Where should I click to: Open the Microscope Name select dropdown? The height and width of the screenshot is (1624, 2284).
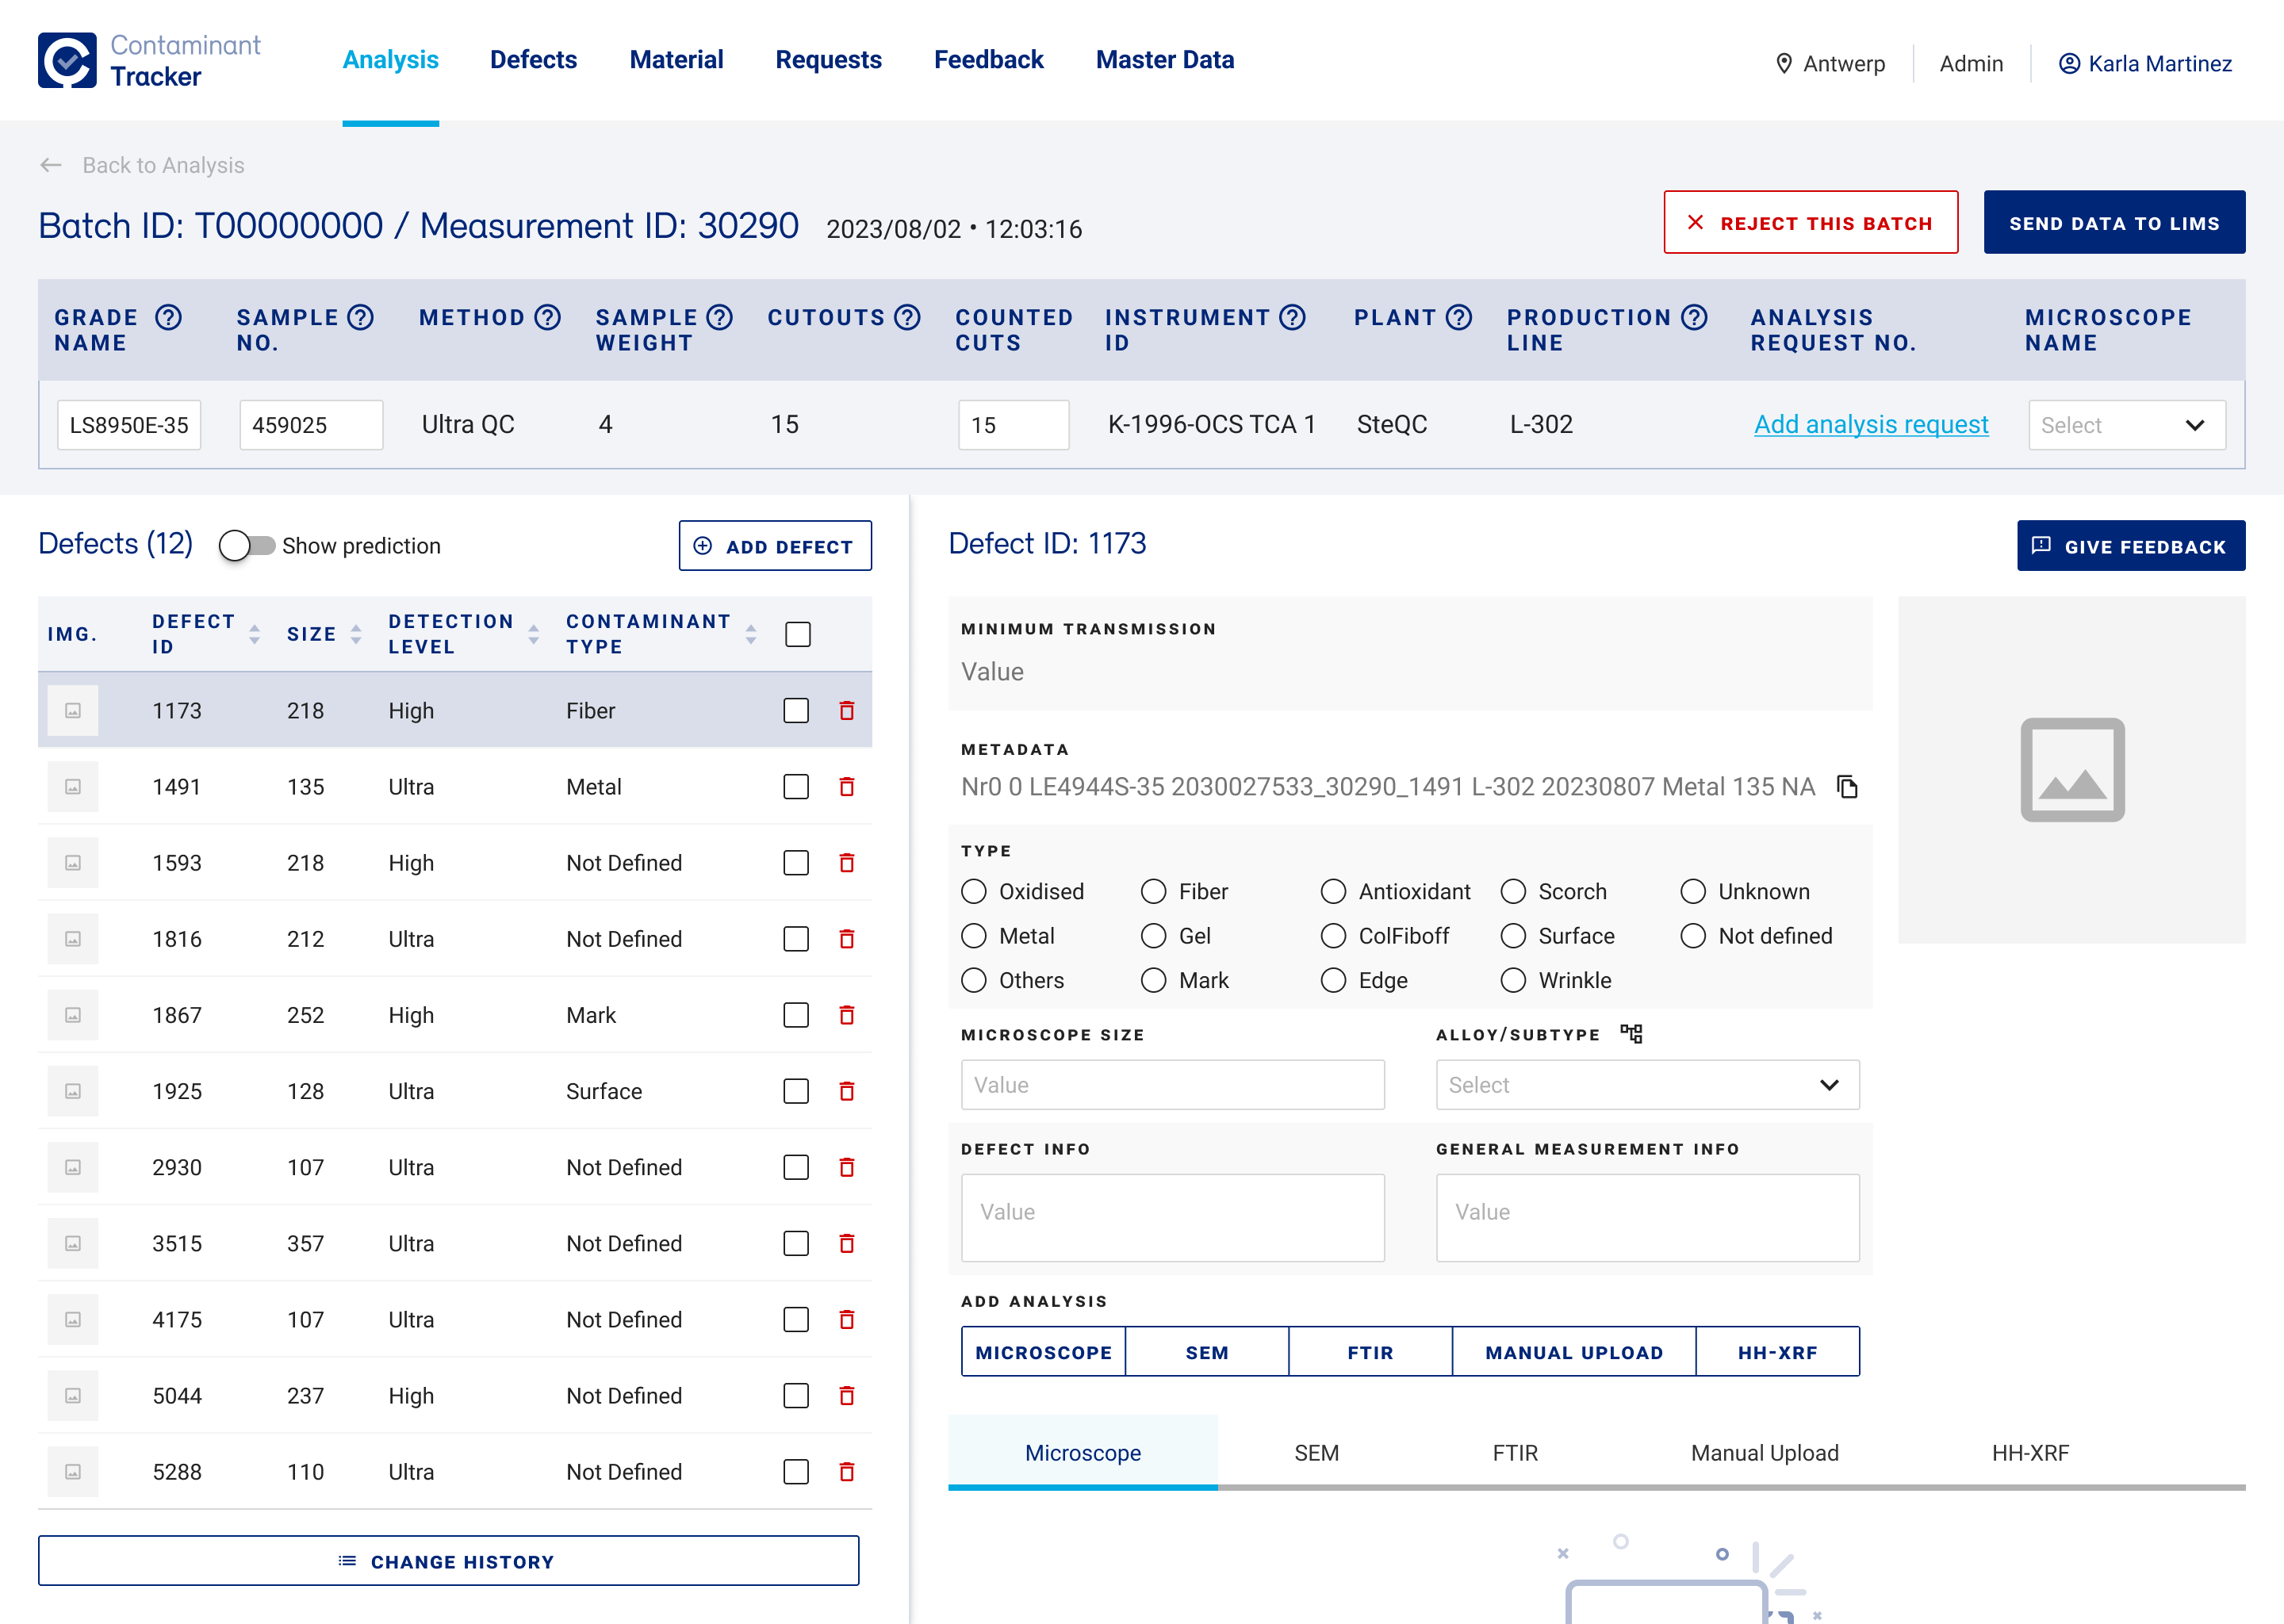coord(2126,425)
